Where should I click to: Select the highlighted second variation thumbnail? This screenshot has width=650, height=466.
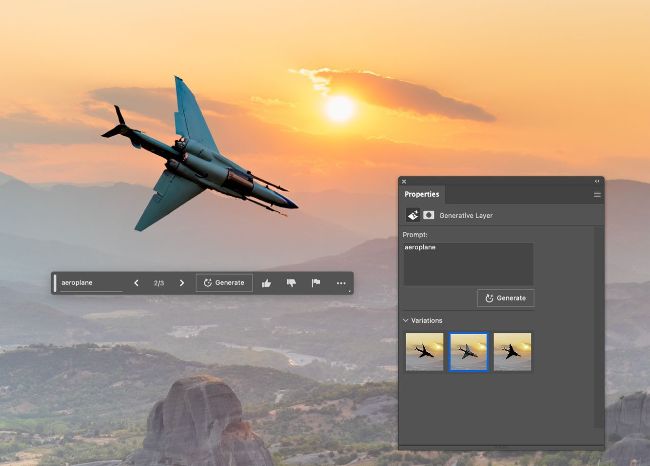468,352
